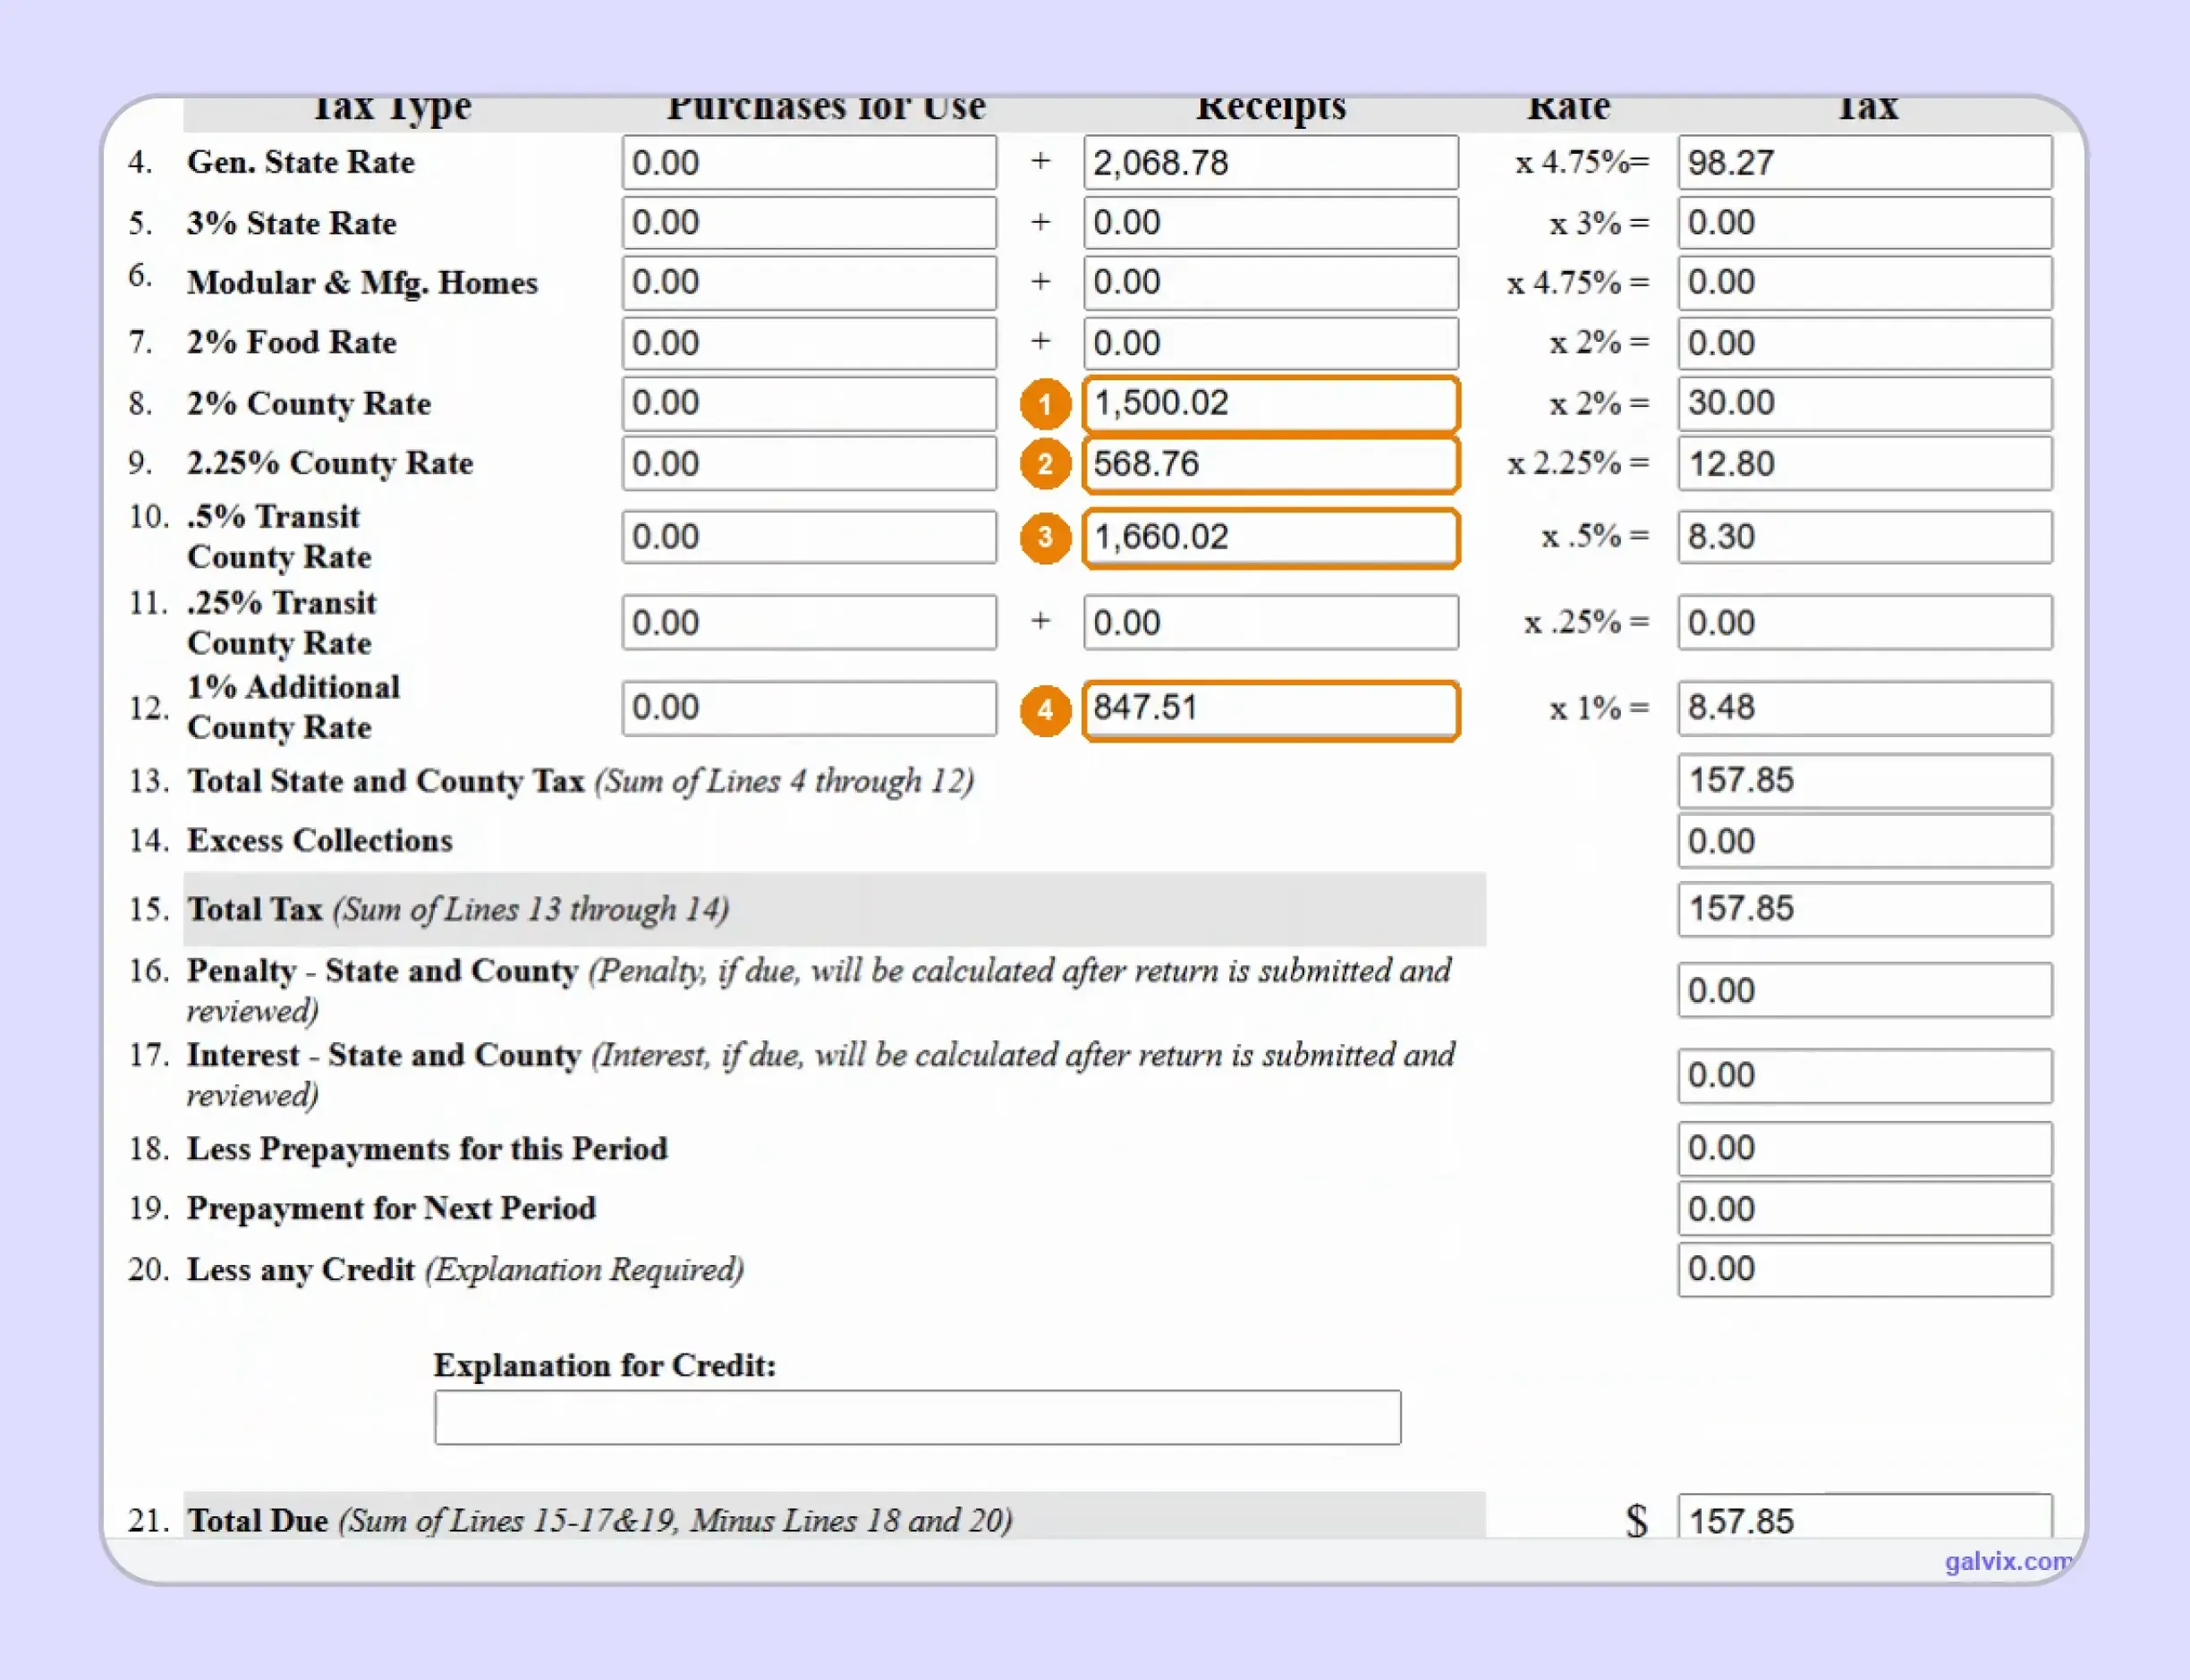
Task: Click Modular & Mfg. Homes Receipts field
Action: coord(1271,283)
